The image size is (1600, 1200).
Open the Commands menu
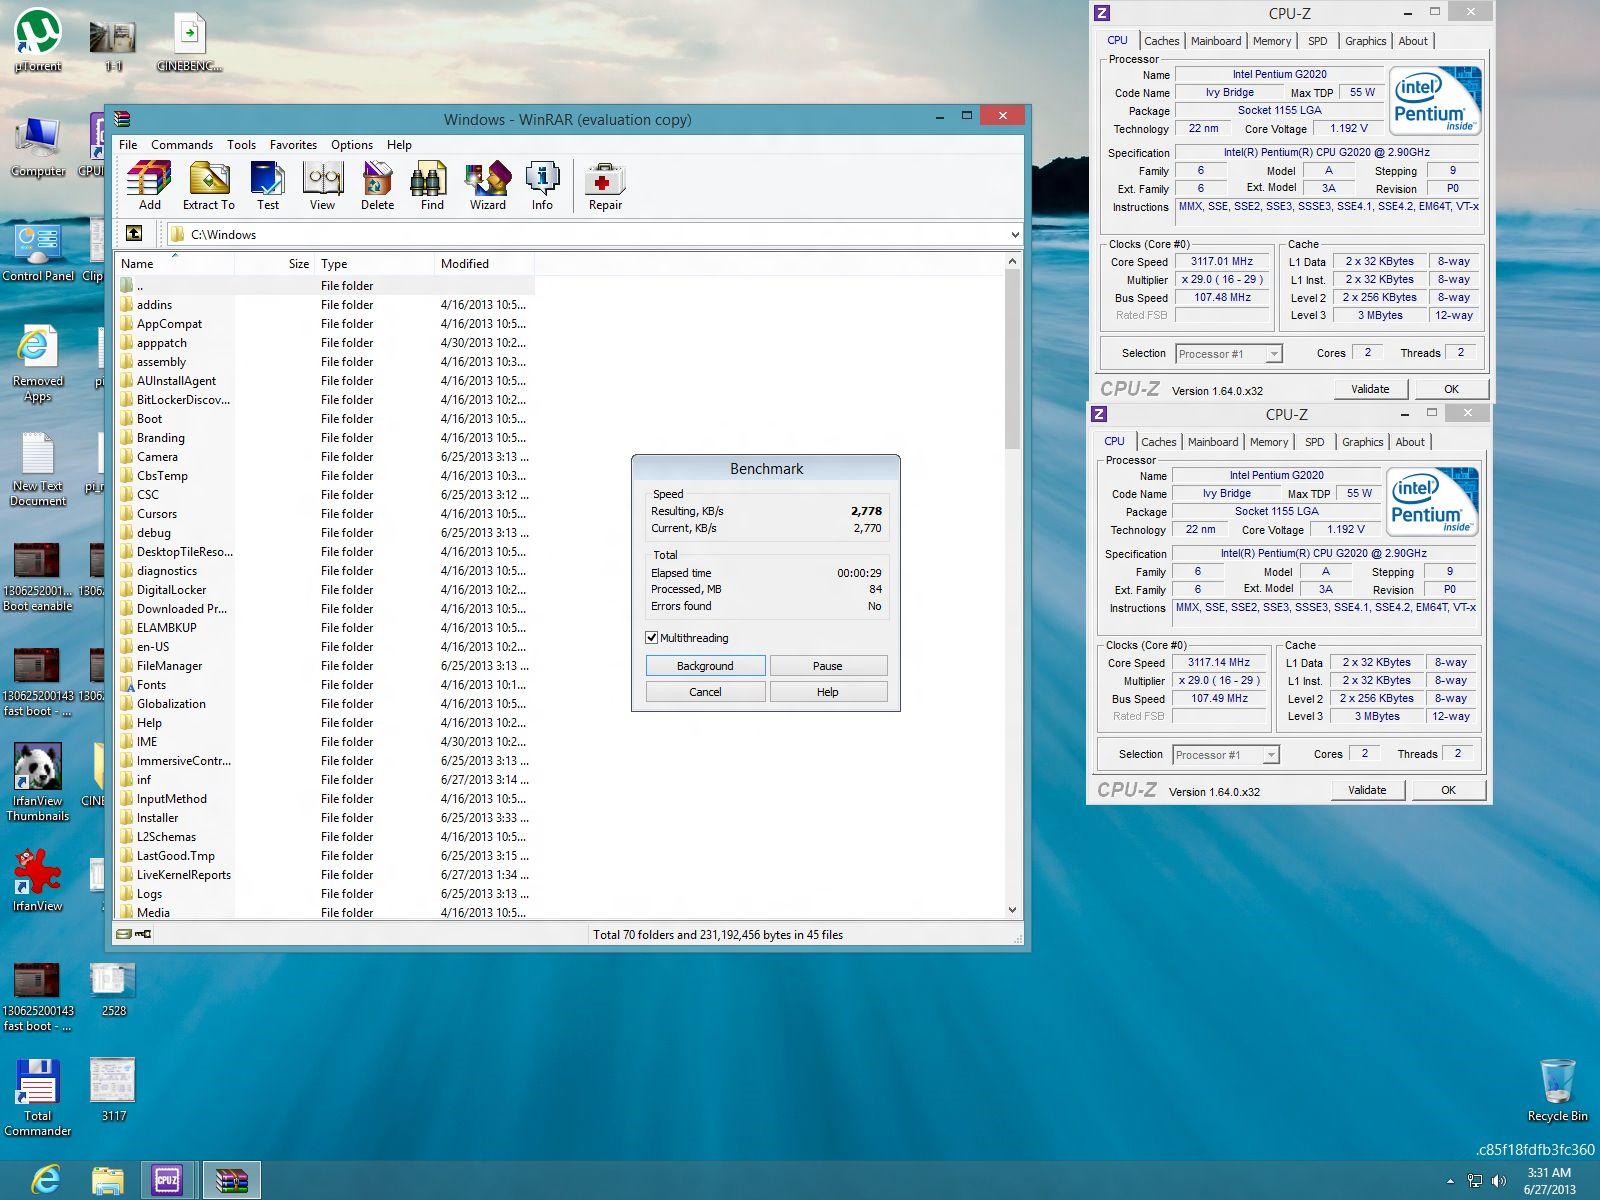pos(182,144)
